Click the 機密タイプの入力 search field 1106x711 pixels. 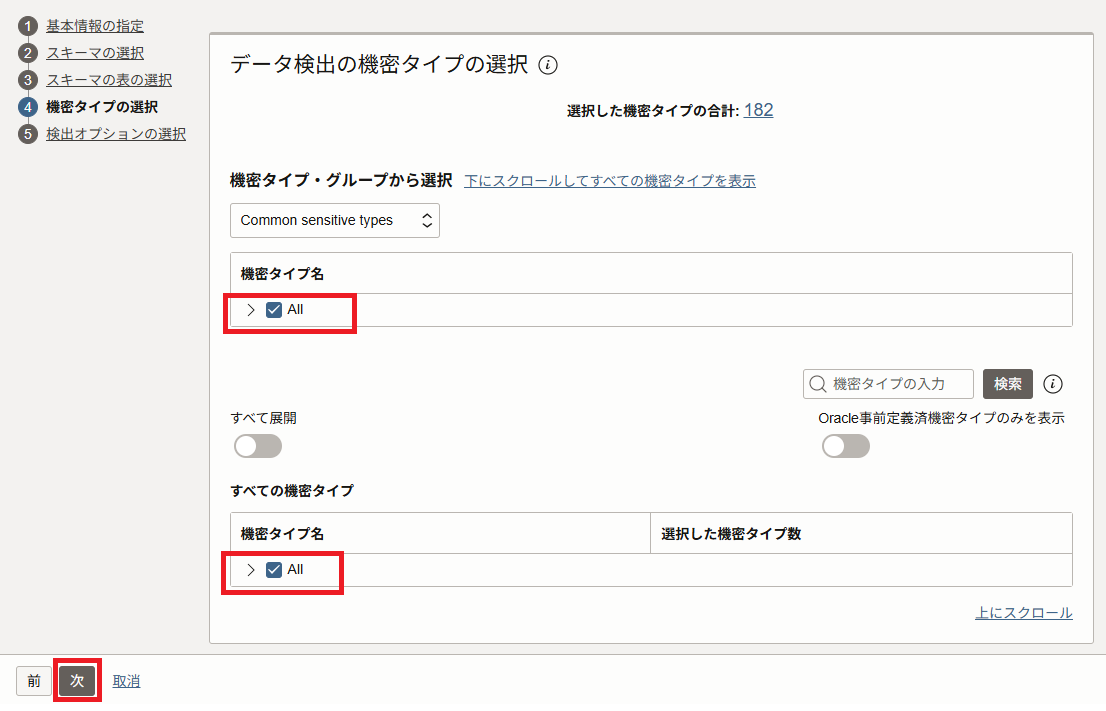pos(888,384)
